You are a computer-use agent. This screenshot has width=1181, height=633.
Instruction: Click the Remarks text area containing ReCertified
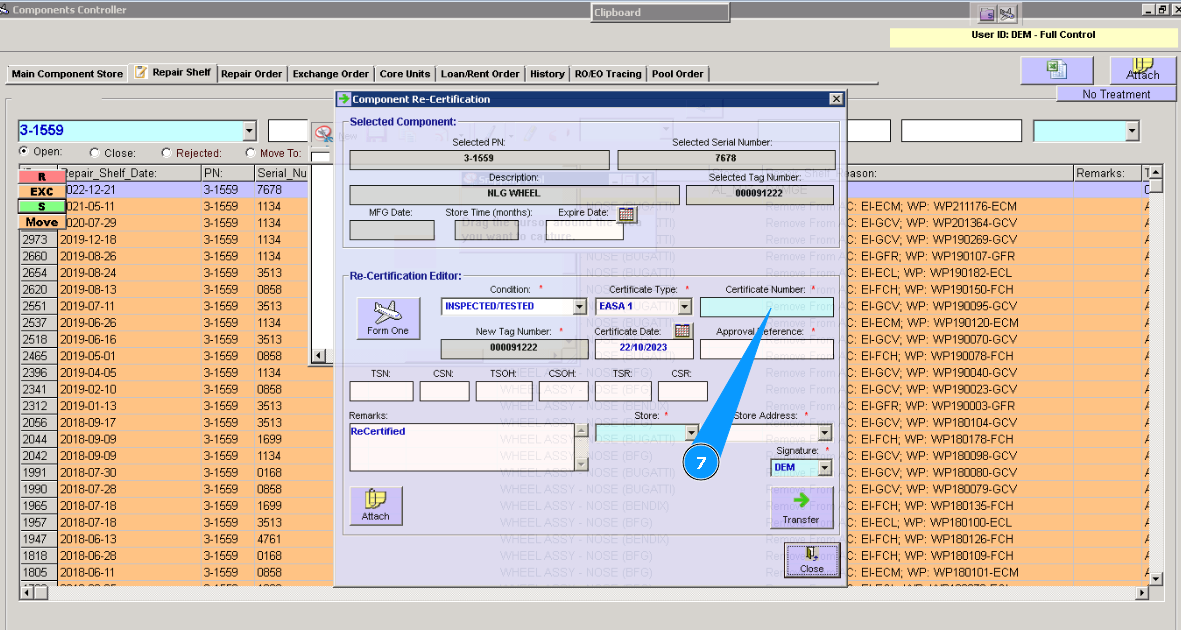coord(462,448)
